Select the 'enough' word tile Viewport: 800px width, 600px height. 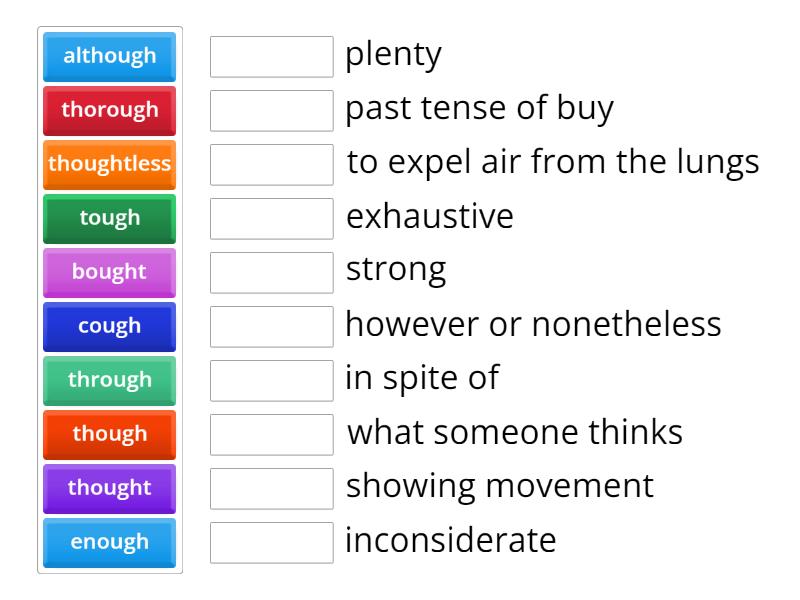pyautogui.click(x=109, y=542)
